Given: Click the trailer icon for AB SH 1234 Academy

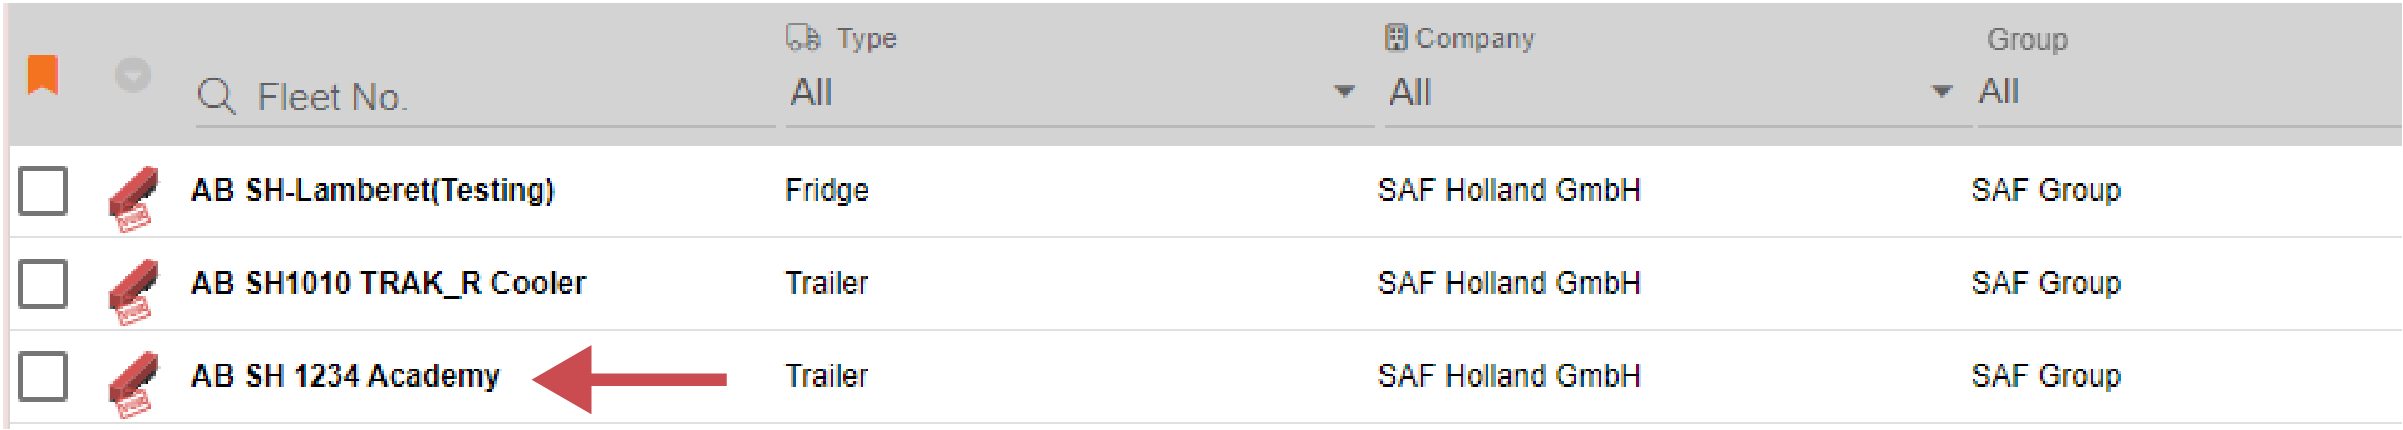Looking at the screenshot, I should (133, 383).
